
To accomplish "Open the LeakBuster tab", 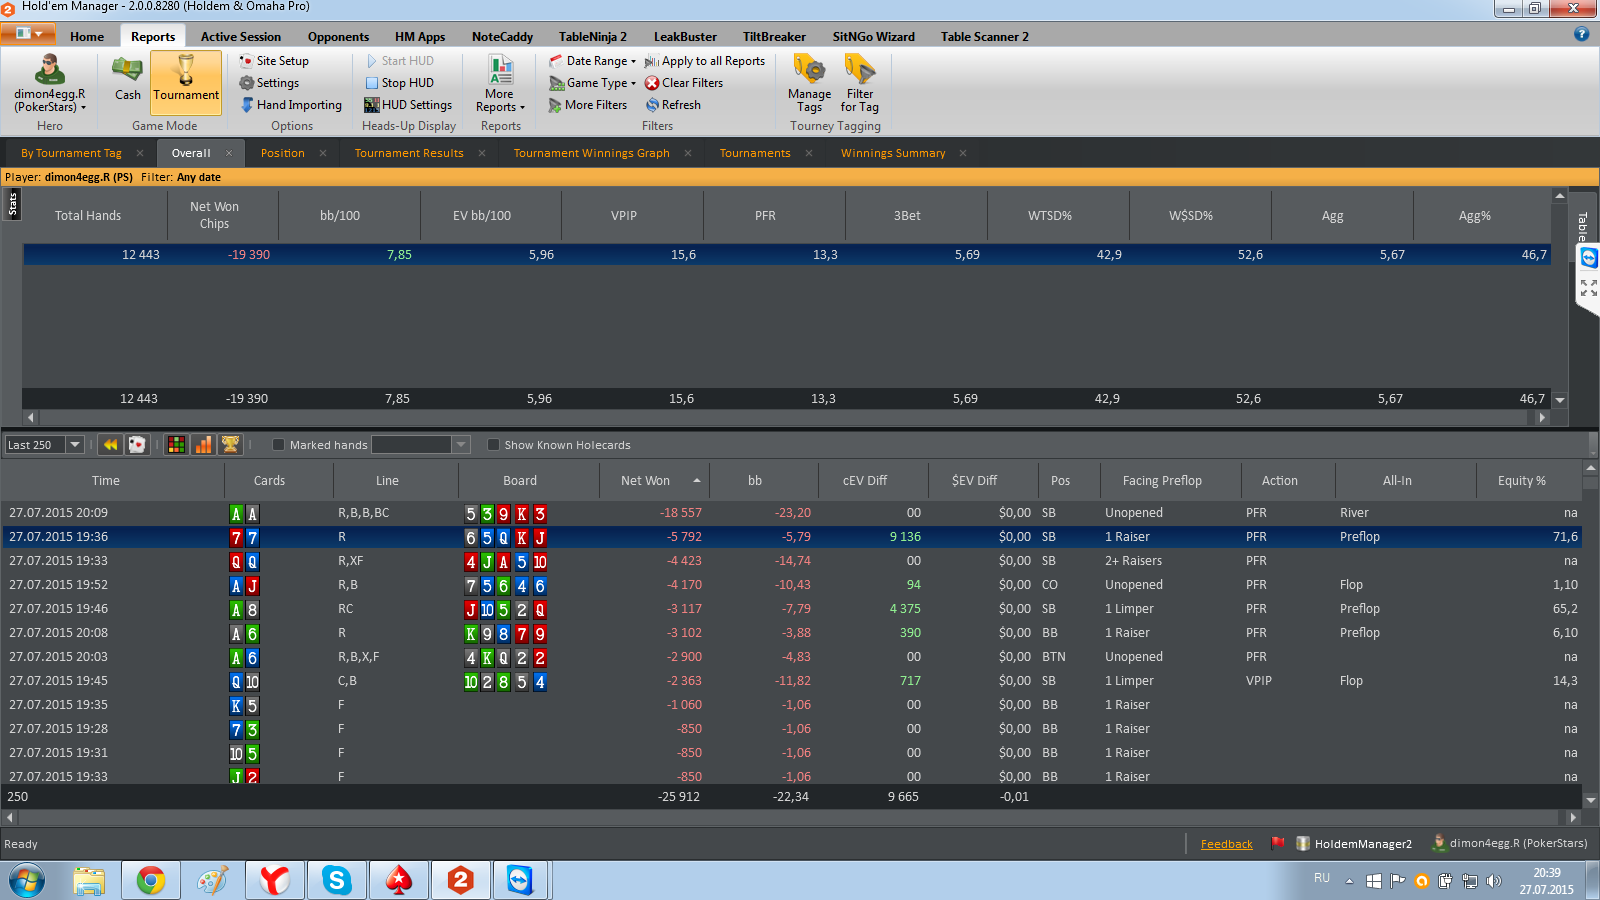I will click(x=685, y=37).
